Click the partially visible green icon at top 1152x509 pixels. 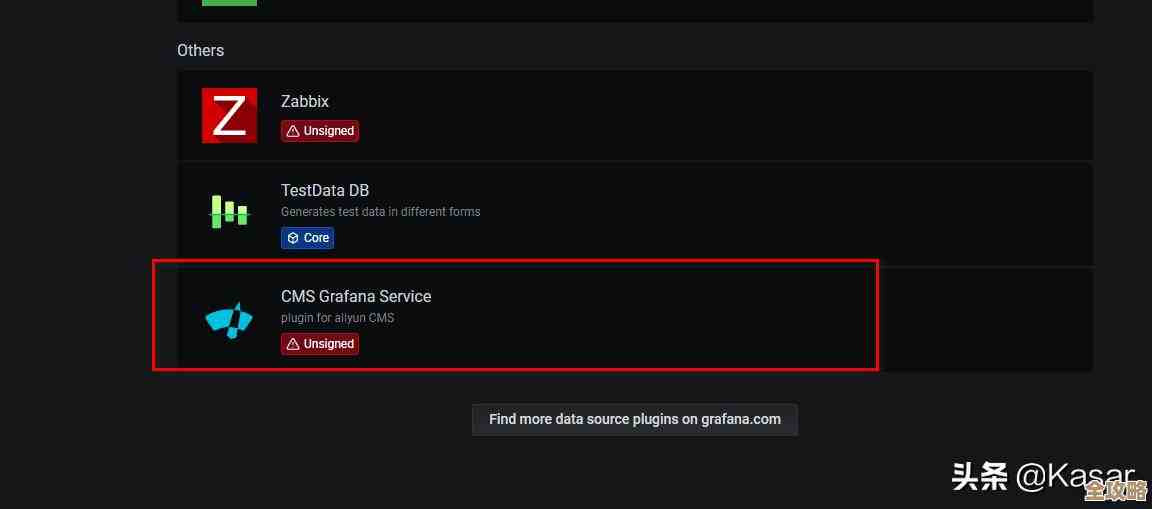229,3
